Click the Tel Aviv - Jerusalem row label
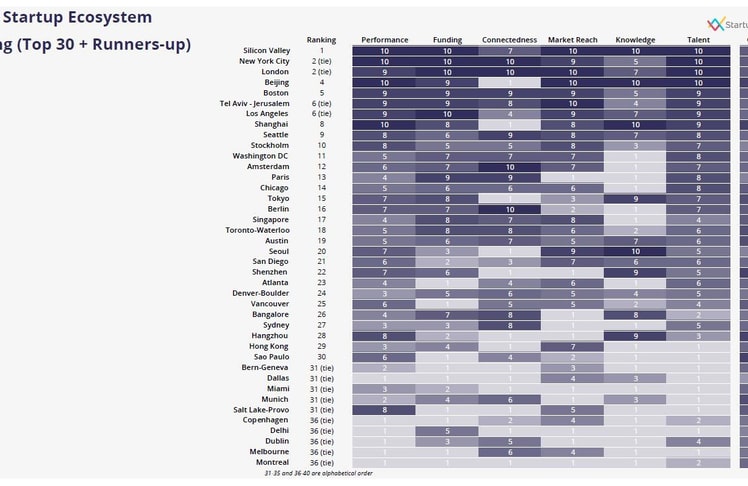 (x=254, y=103)
